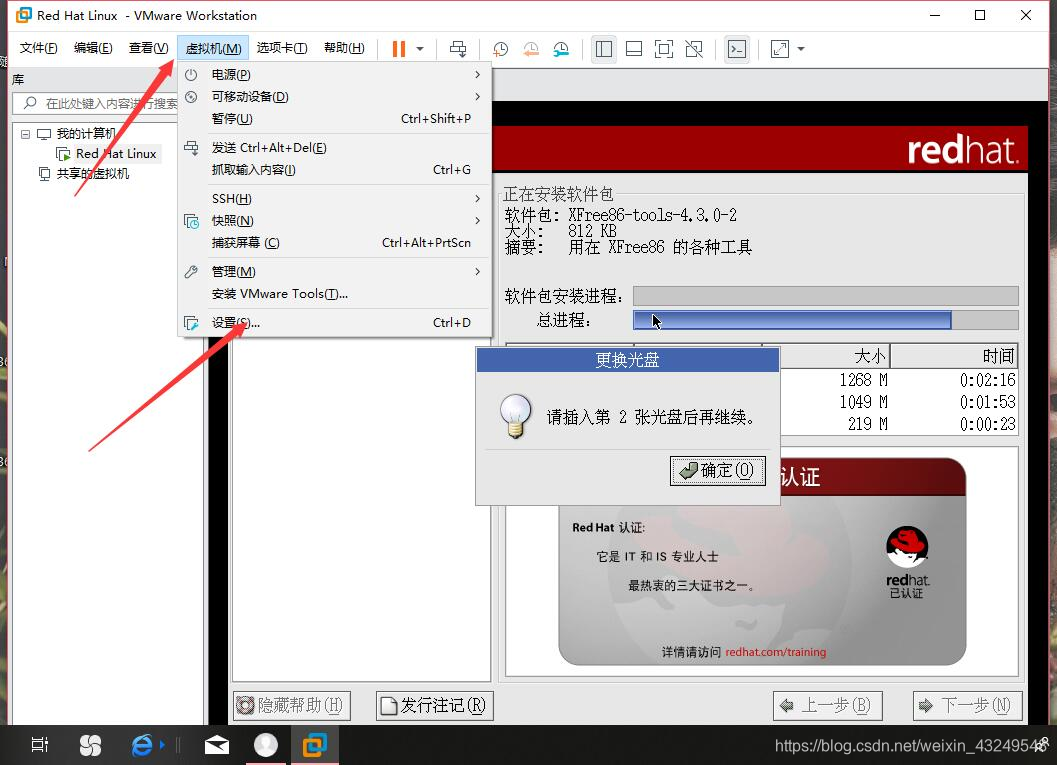Select the Red Hat Linux tree item
The width and height of the screenshot is (1057, 765).
point(116,154)
